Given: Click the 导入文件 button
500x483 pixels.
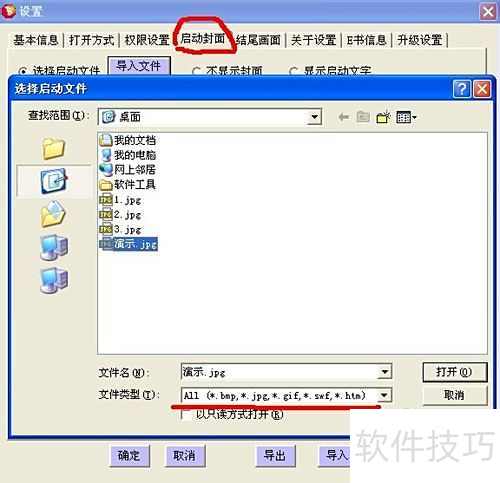Looking at the screenshot, I should point(139,66).
